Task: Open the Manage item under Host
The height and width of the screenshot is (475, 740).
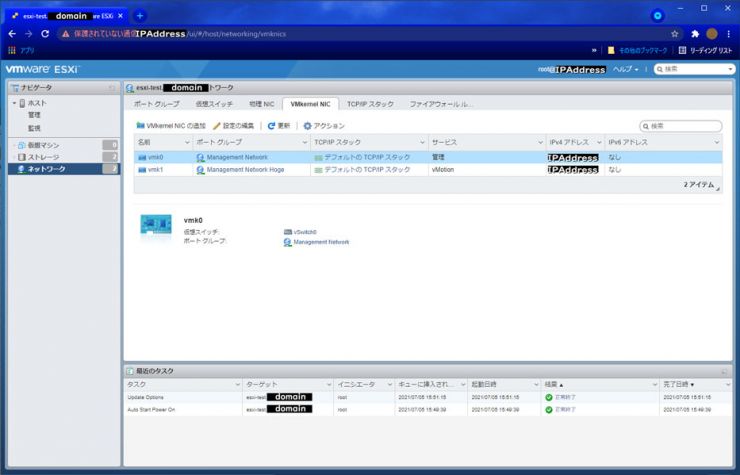Action: (34, 115)
